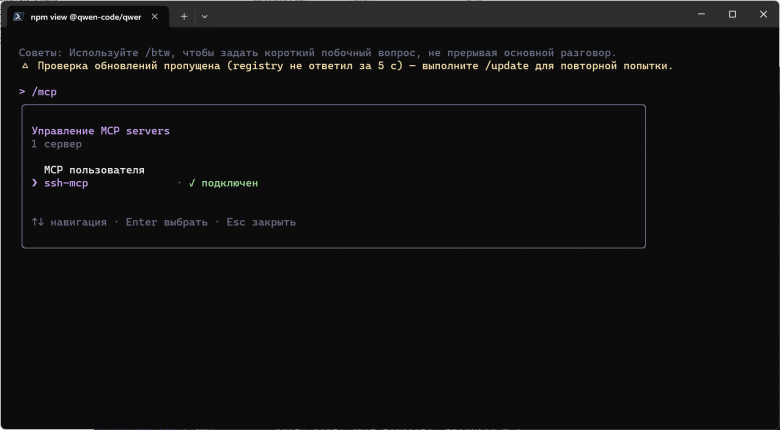780x430 pixels.
Task: Open the new tab profile dropdown arrow
Action: pyautogui.click(x=204, y=16)
